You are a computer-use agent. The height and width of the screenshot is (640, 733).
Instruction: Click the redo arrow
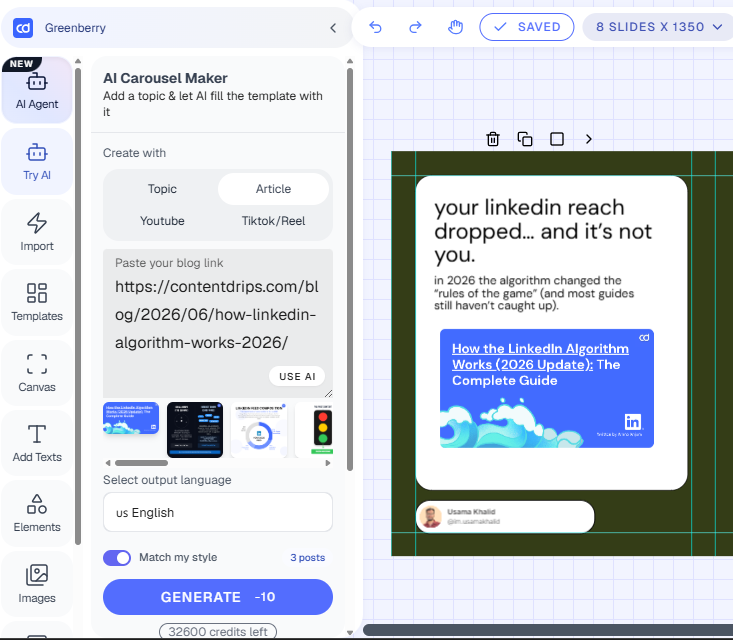click(415, 27)
